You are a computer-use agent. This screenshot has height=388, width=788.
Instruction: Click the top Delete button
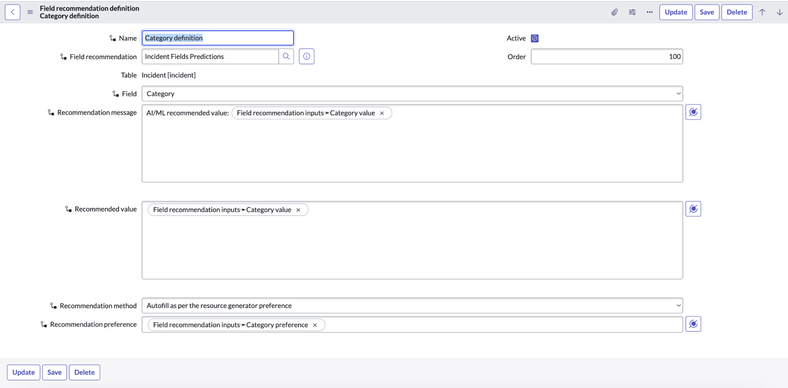point(737,12)
